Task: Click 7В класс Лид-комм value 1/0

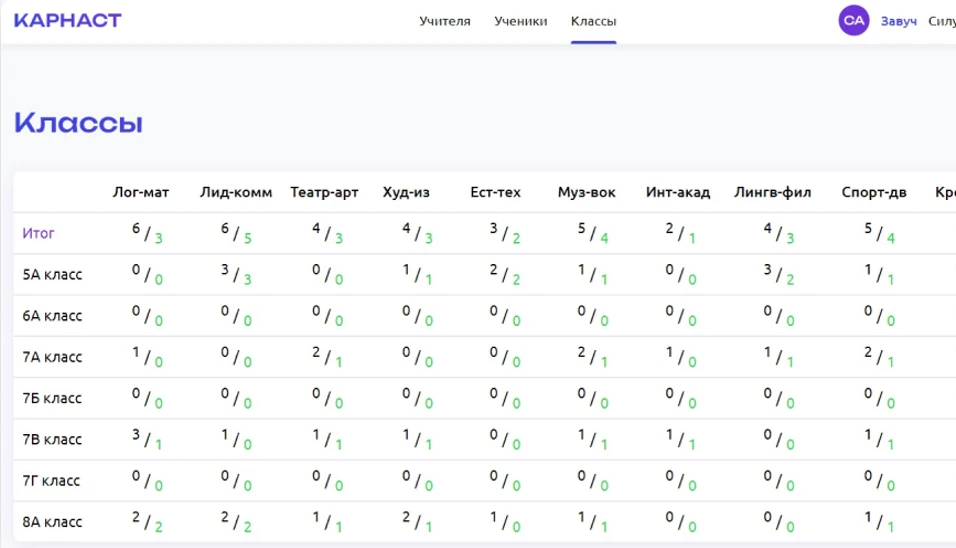Action: (x=236, y=439)
